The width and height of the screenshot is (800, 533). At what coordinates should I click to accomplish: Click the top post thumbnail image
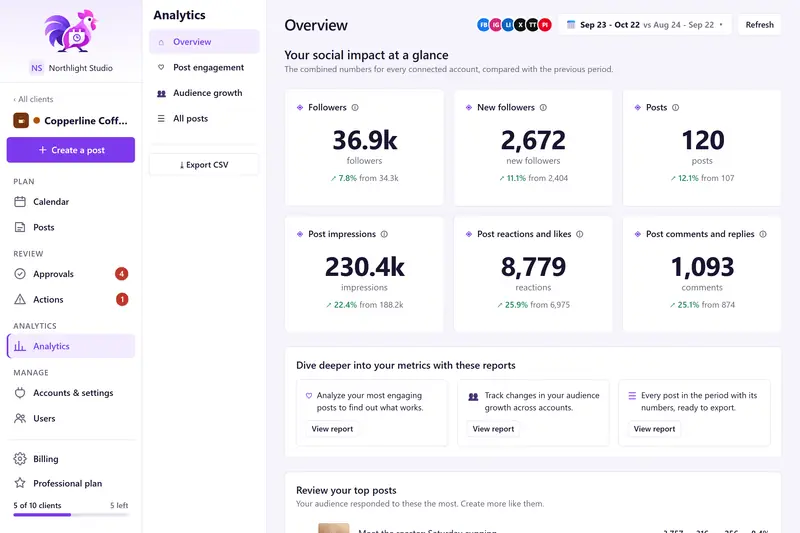tap(334, 528)
